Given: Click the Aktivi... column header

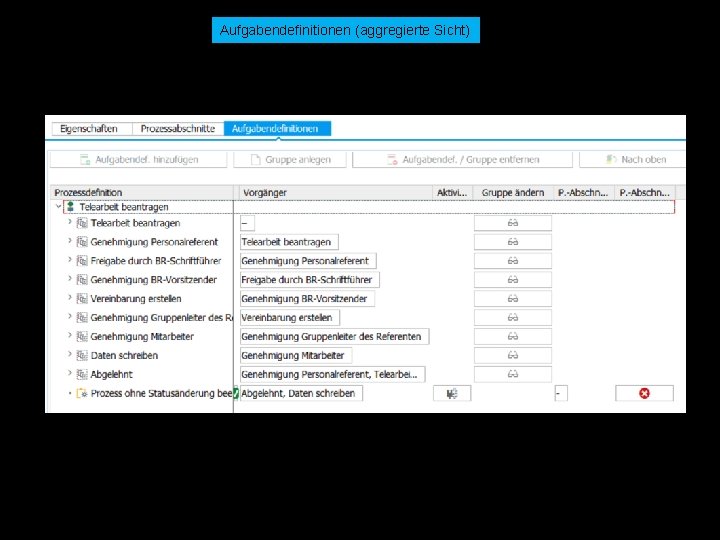Looking at the screenshot, I should (x=452, y=192).
